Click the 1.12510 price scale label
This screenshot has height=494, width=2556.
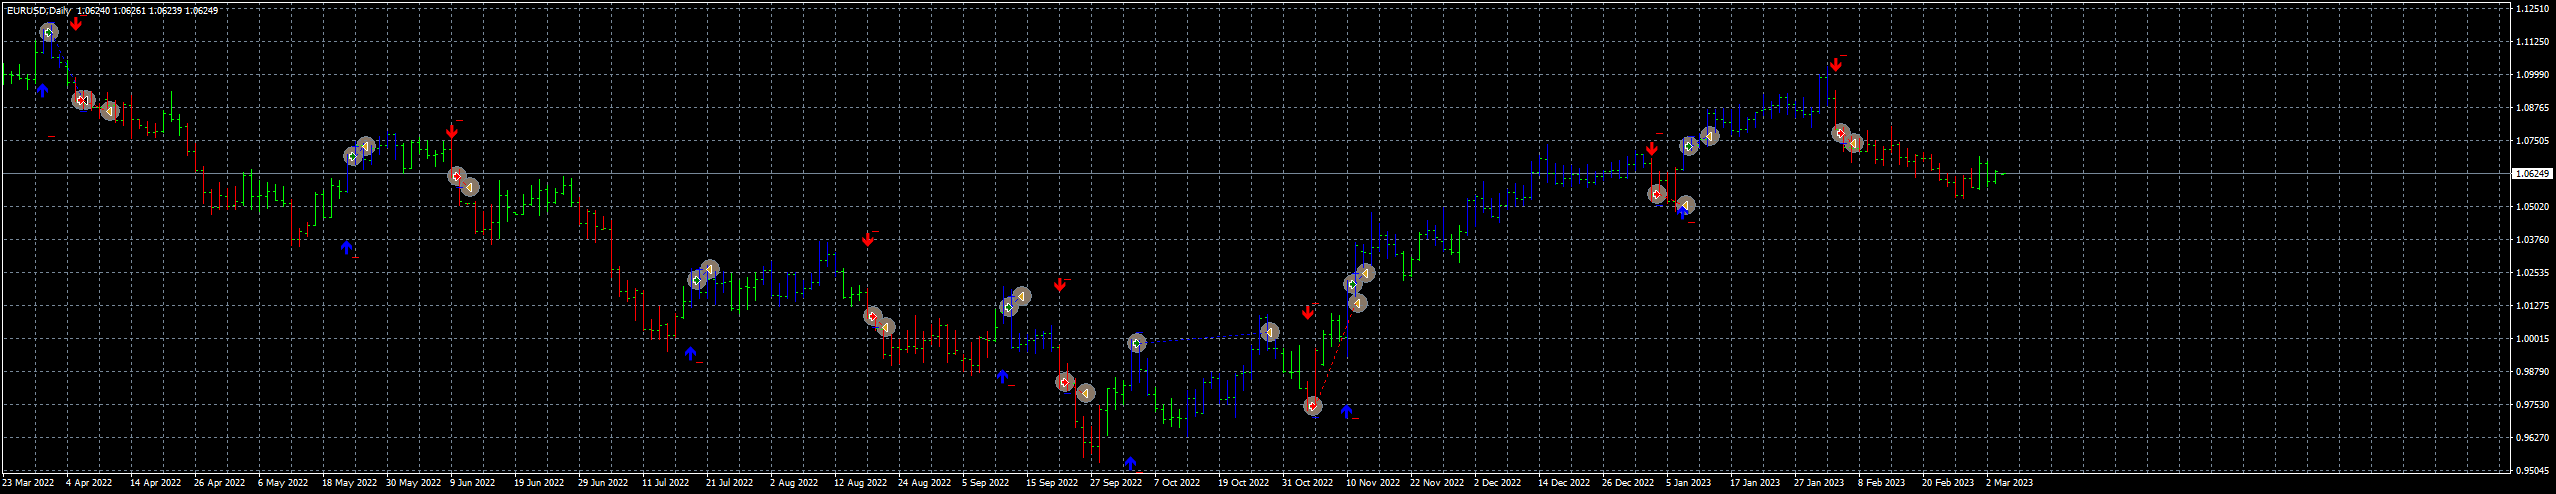click(x=2531, y=9)
